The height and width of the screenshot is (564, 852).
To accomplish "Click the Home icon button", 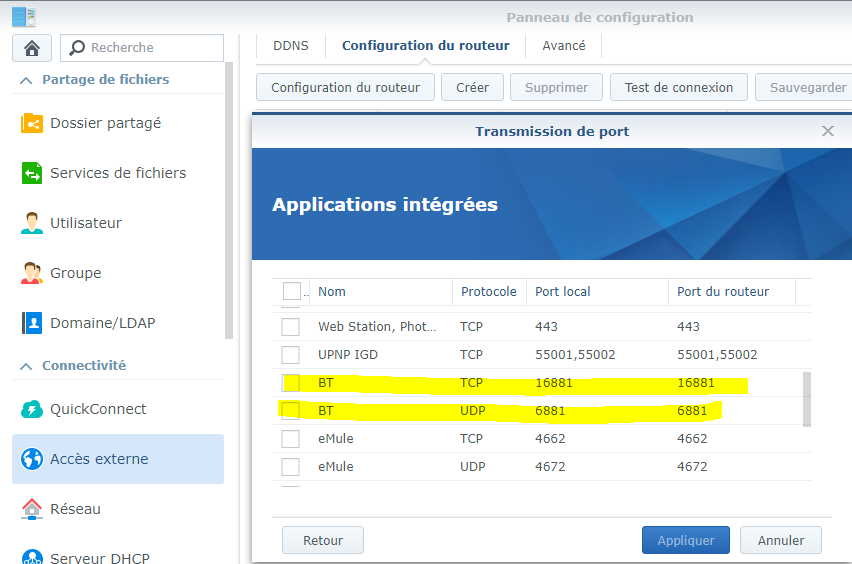I will pos(32,48).
